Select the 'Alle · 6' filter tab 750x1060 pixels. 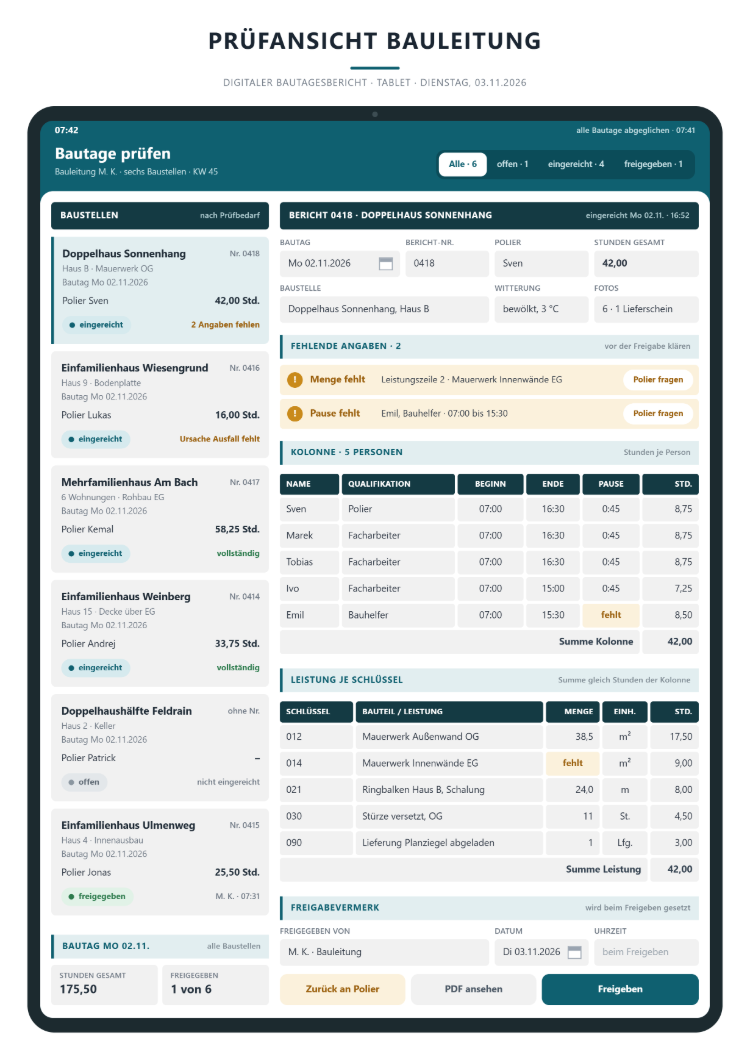pyautogui.click(x=463, y=164)
